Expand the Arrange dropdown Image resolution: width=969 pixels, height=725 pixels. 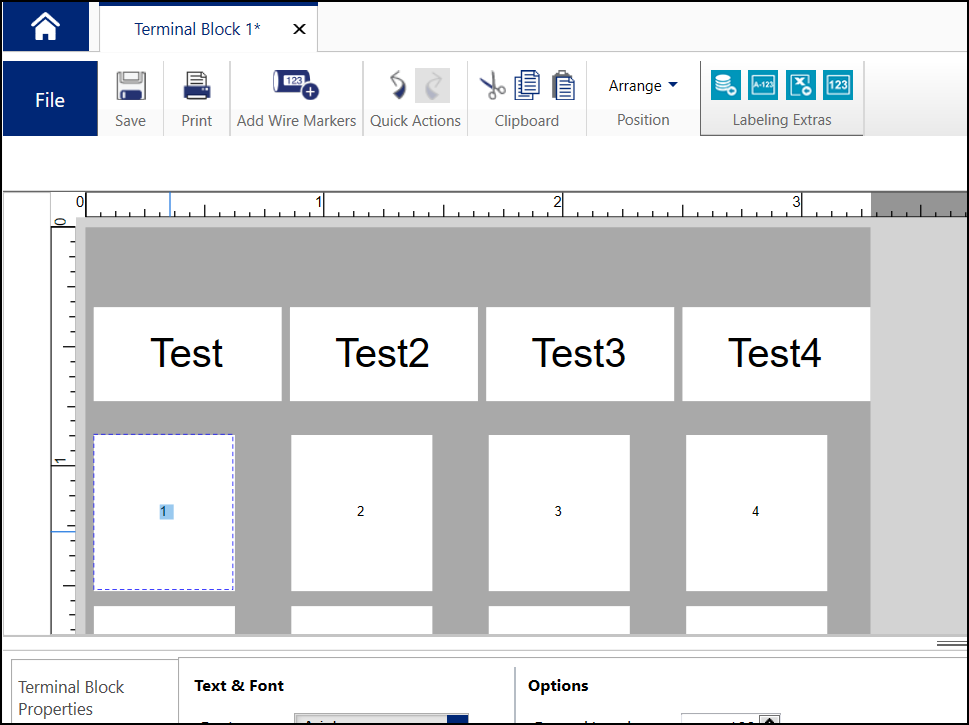pos(643,86)
